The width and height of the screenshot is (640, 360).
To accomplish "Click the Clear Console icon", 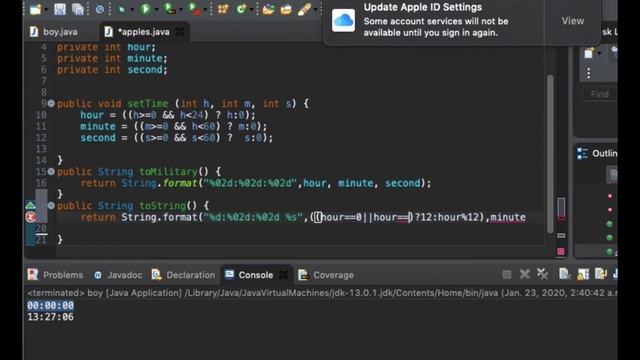I will [564, 274].
